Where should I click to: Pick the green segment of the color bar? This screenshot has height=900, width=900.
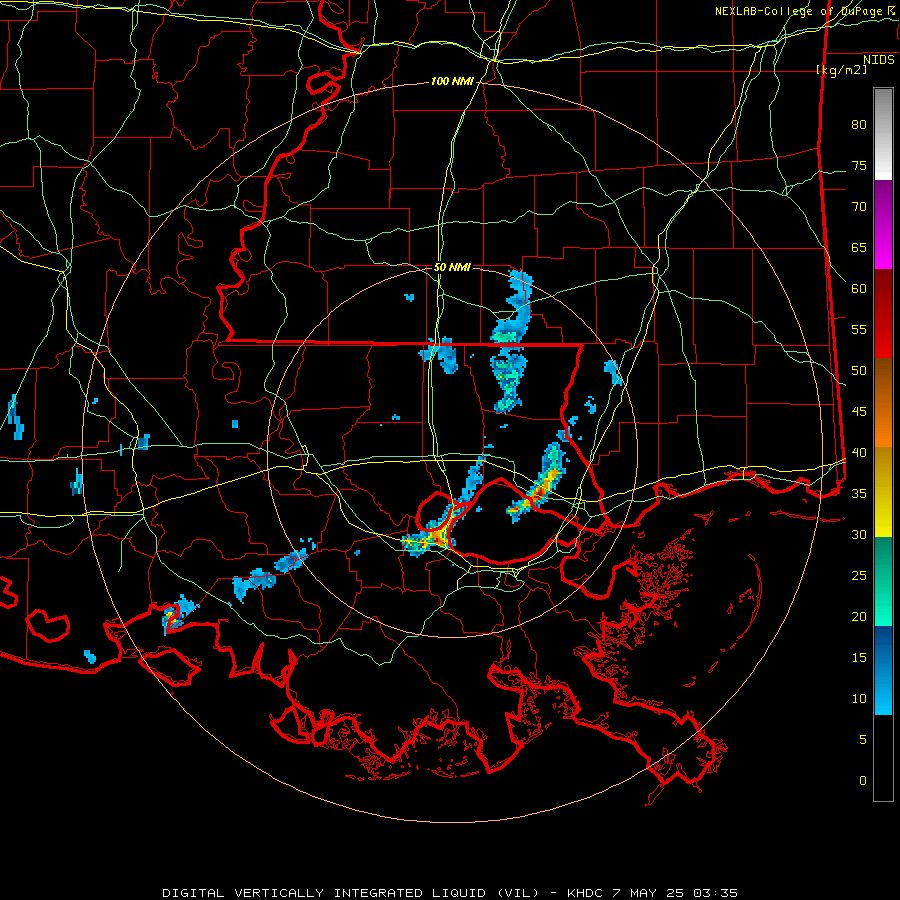tap(883, 581)
